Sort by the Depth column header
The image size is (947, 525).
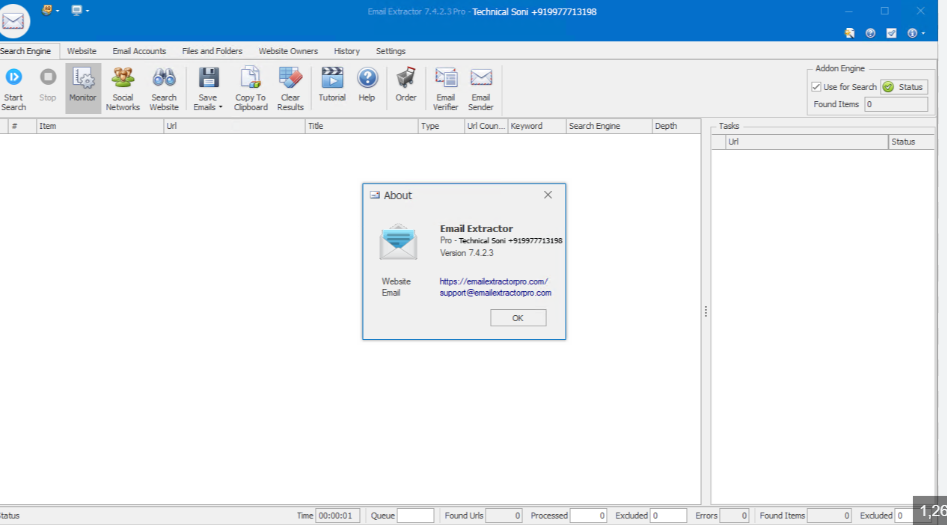(676, 126)
